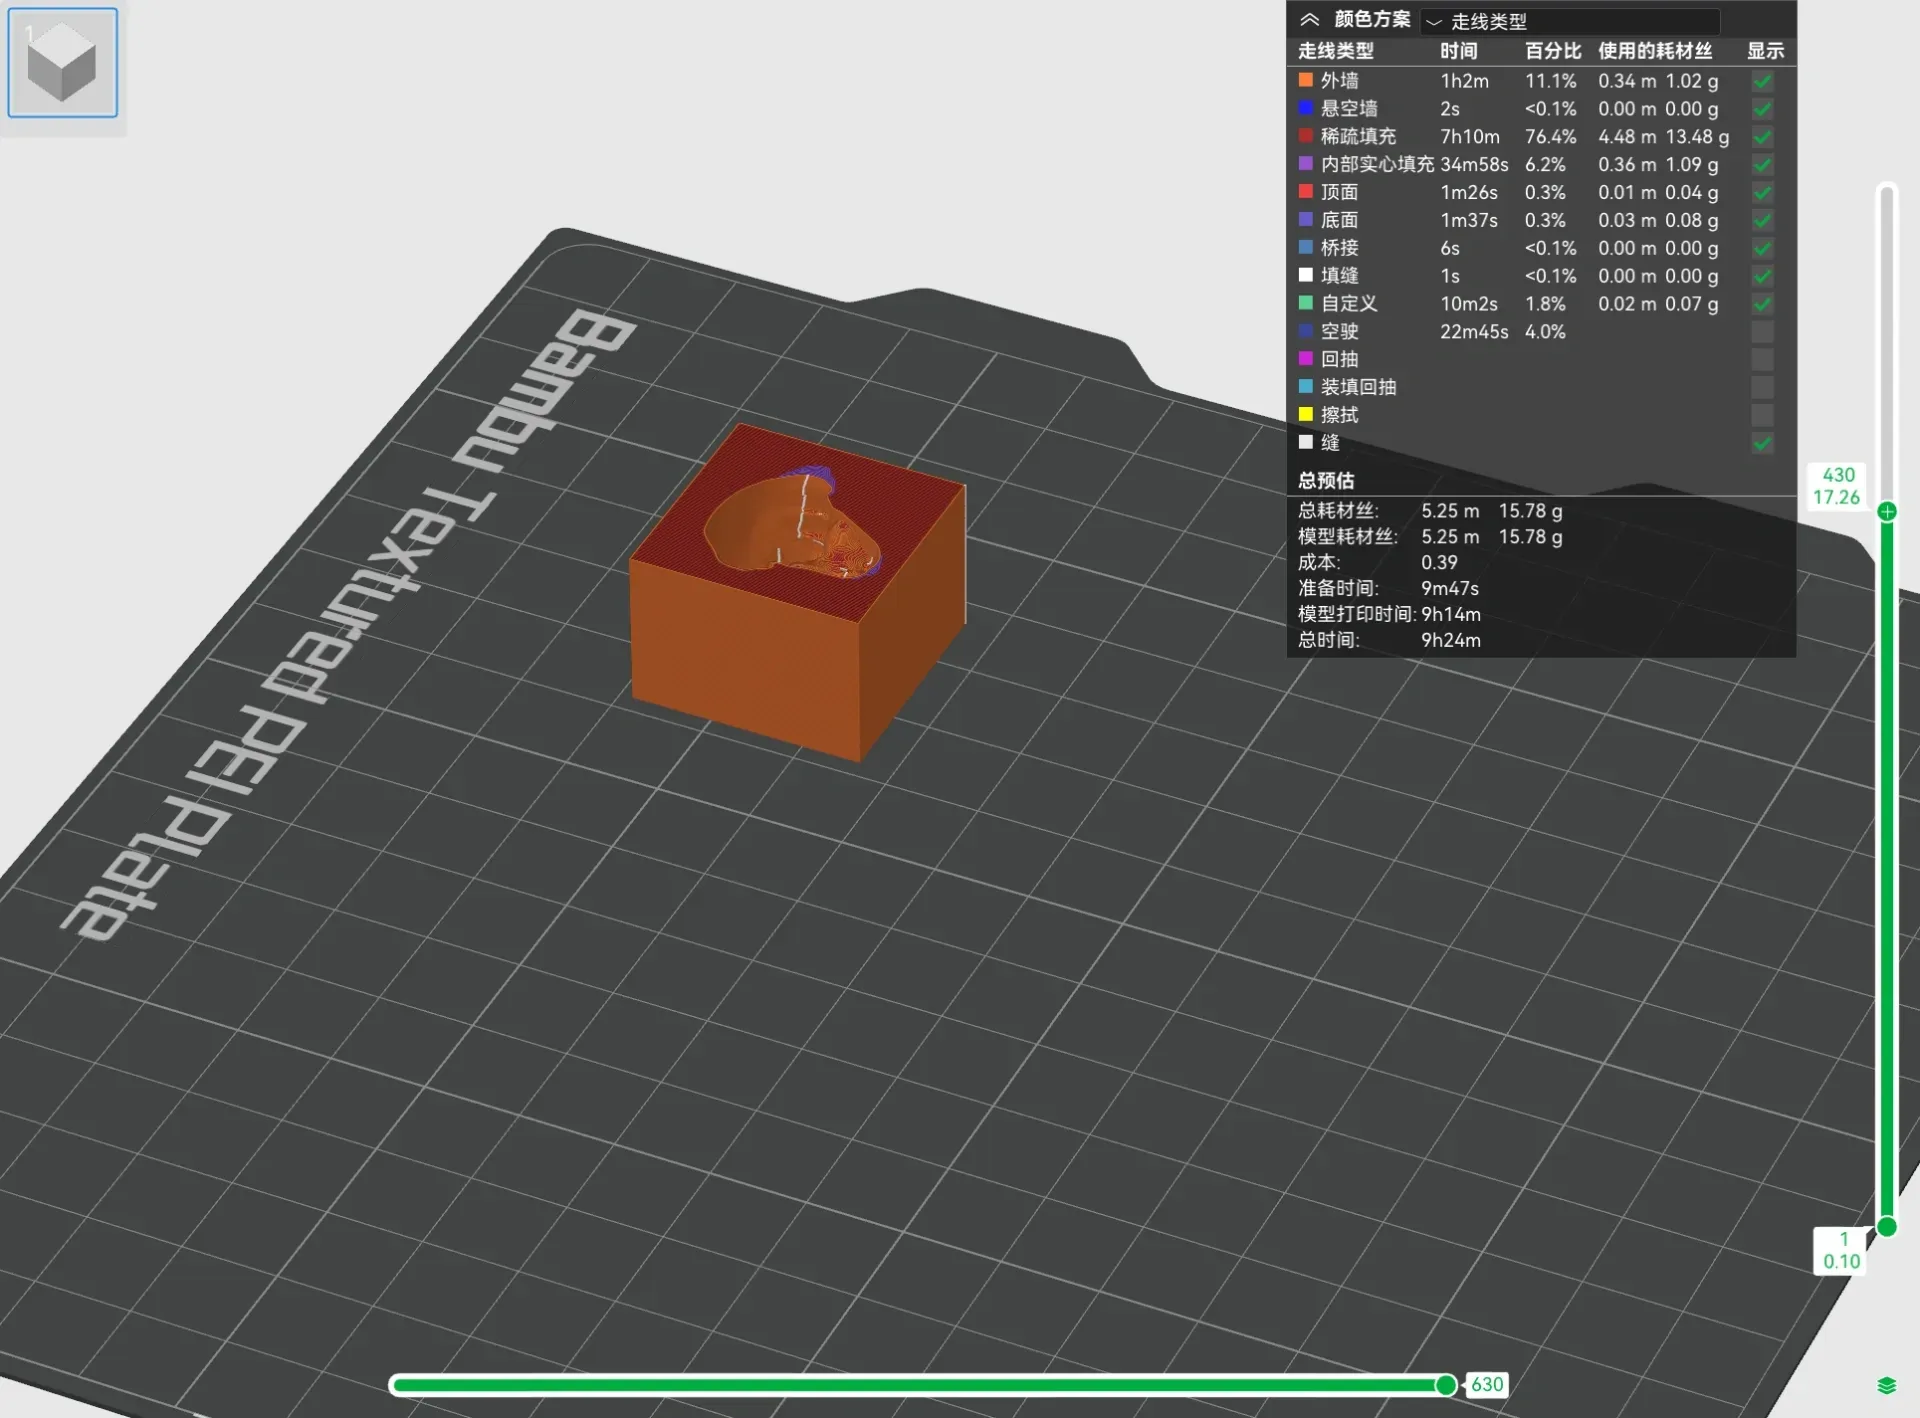Click the magenta 回抽 color swatch
1920x1418 pixels.
(1305, 358)
